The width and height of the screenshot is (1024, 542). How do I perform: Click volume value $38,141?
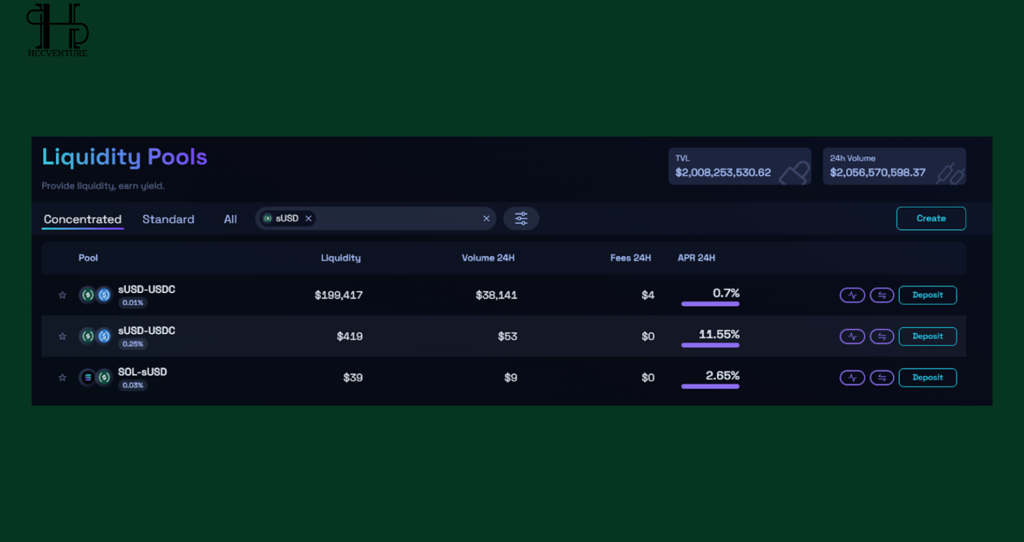click(496, 295)
